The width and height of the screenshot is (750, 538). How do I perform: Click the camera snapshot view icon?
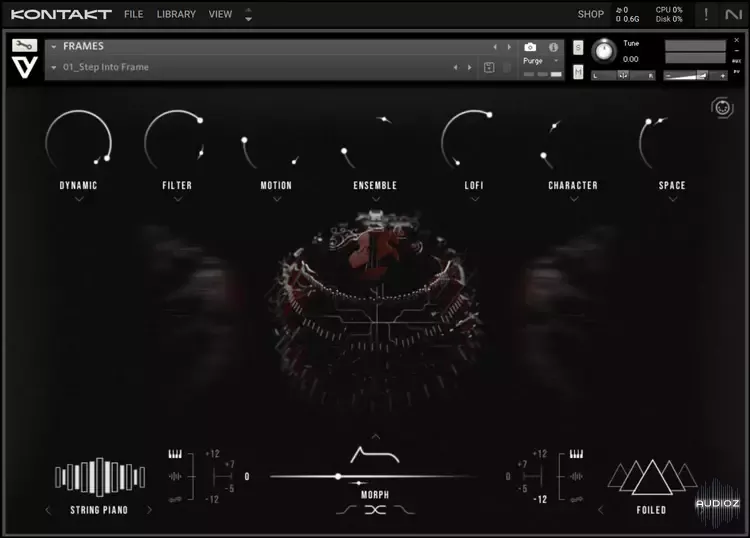tap(530, 47)
